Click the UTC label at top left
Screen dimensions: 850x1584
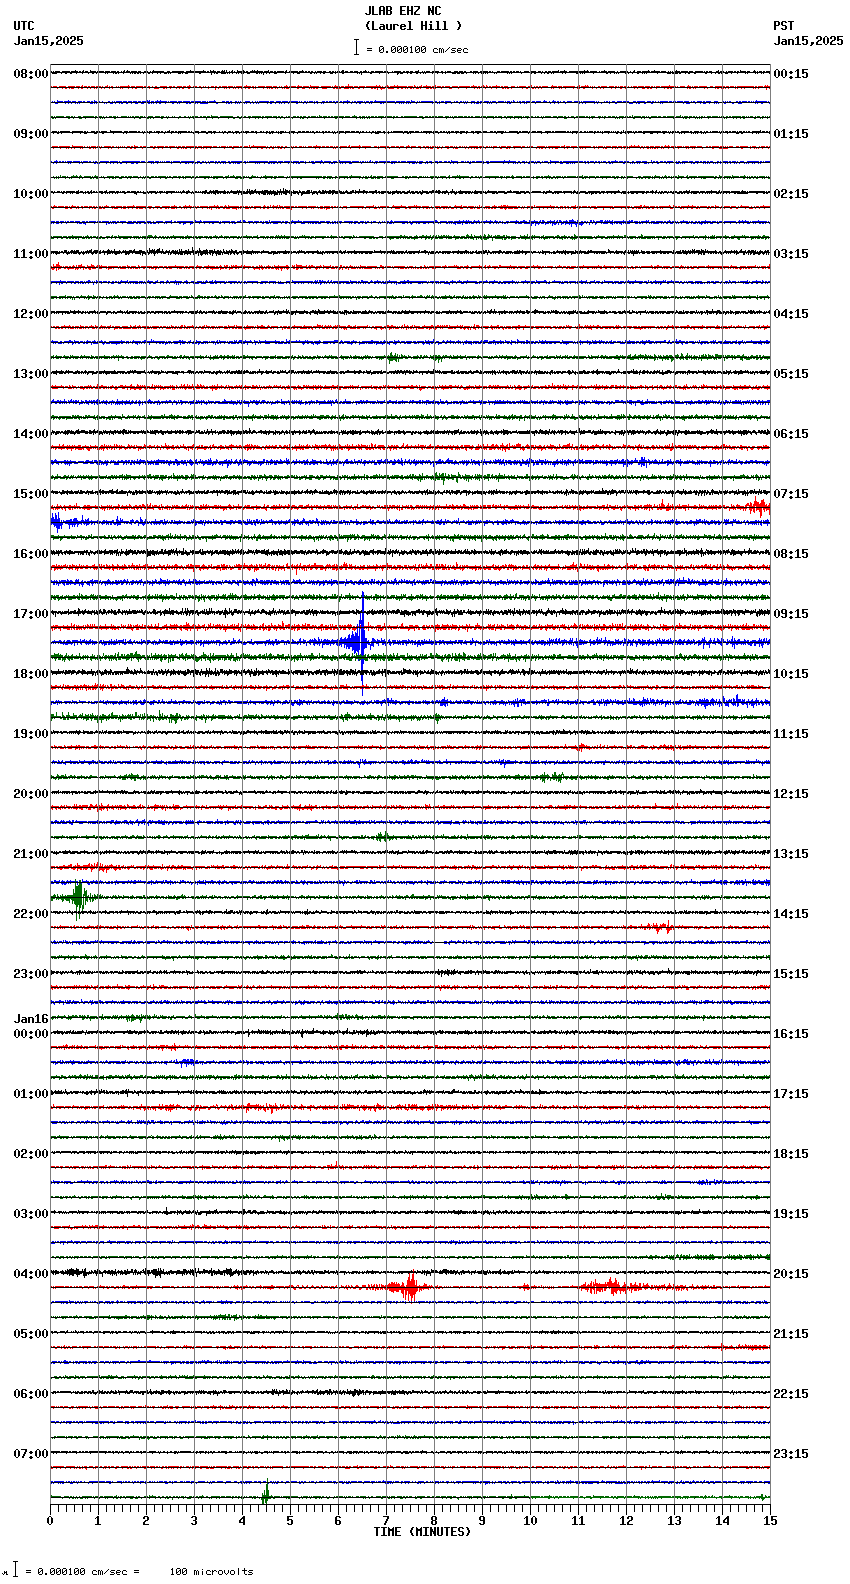[x=24, y=26]
